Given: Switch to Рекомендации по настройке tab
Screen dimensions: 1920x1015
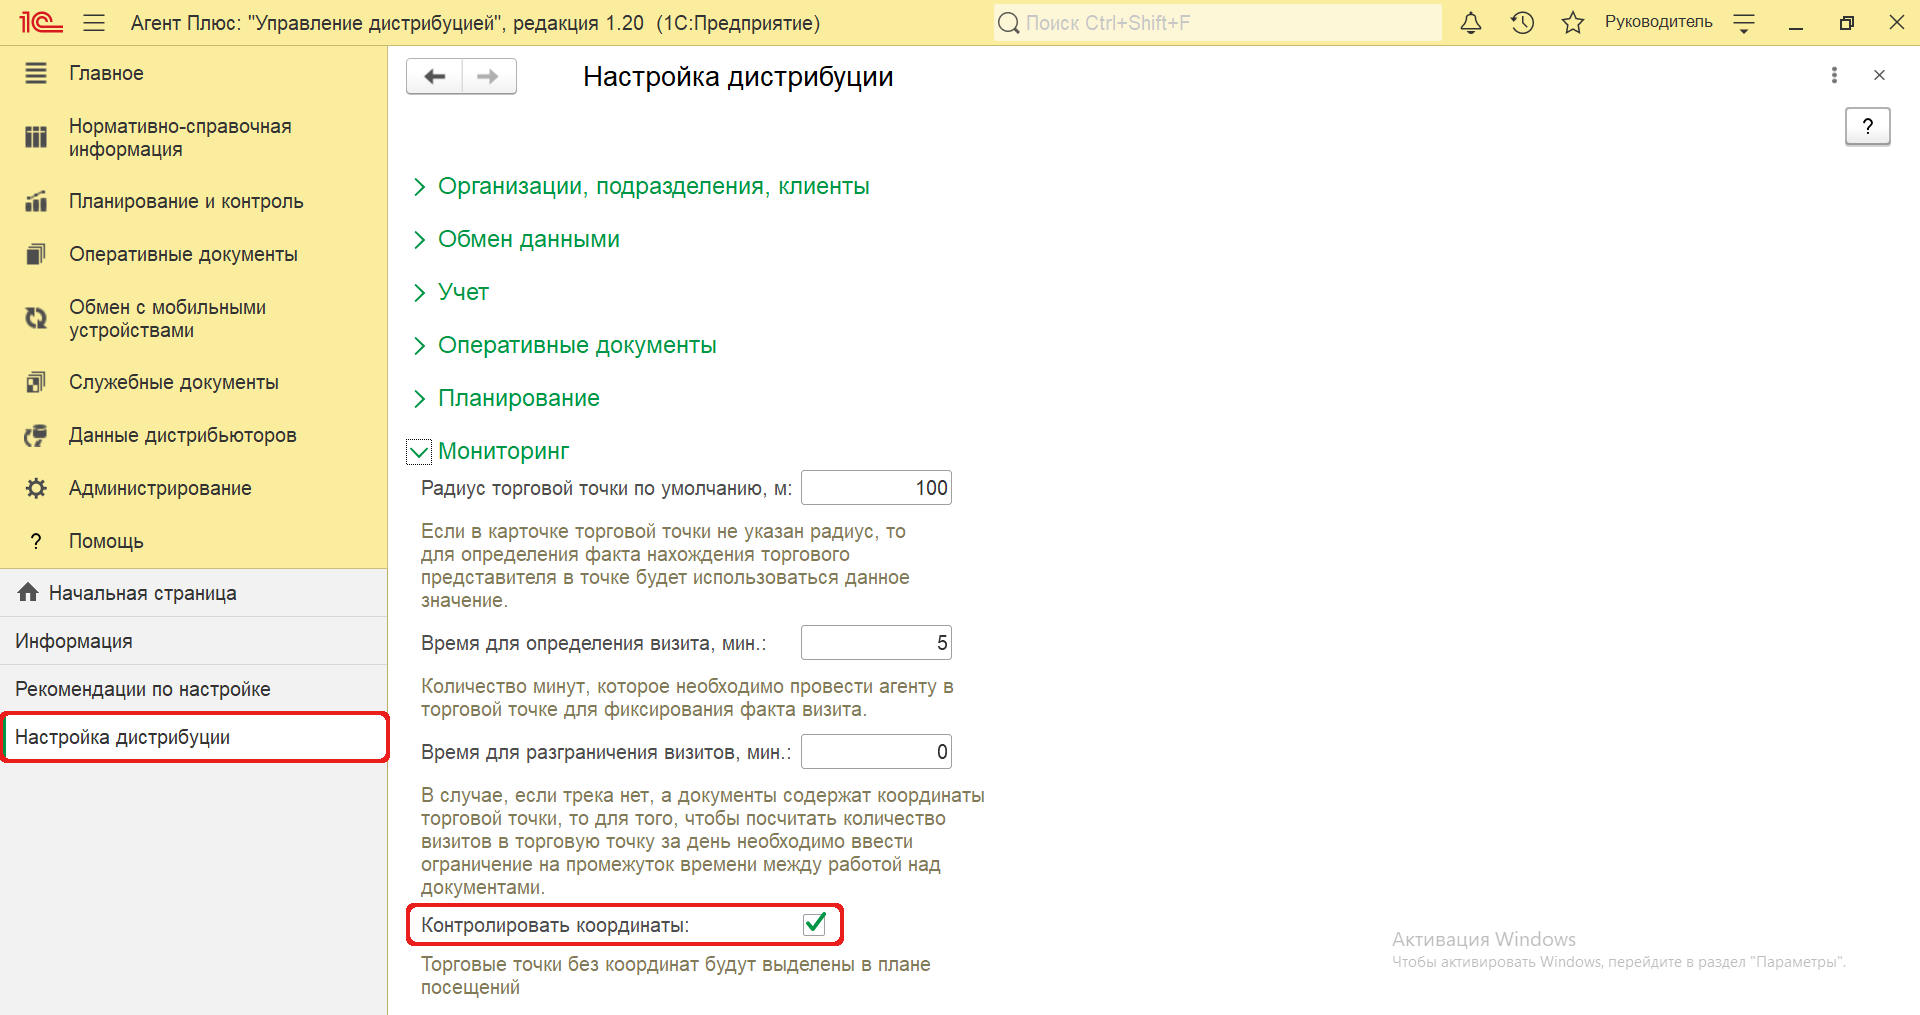Looking at the screenshot, I should 193,689.
